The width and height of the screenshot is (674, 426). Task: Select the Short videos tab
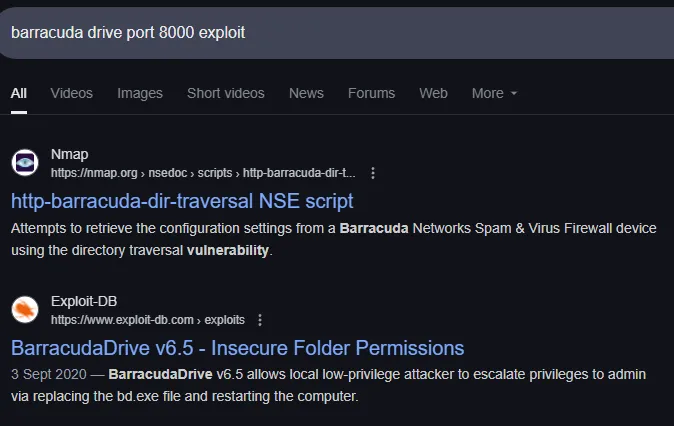[x=226, y=93]
